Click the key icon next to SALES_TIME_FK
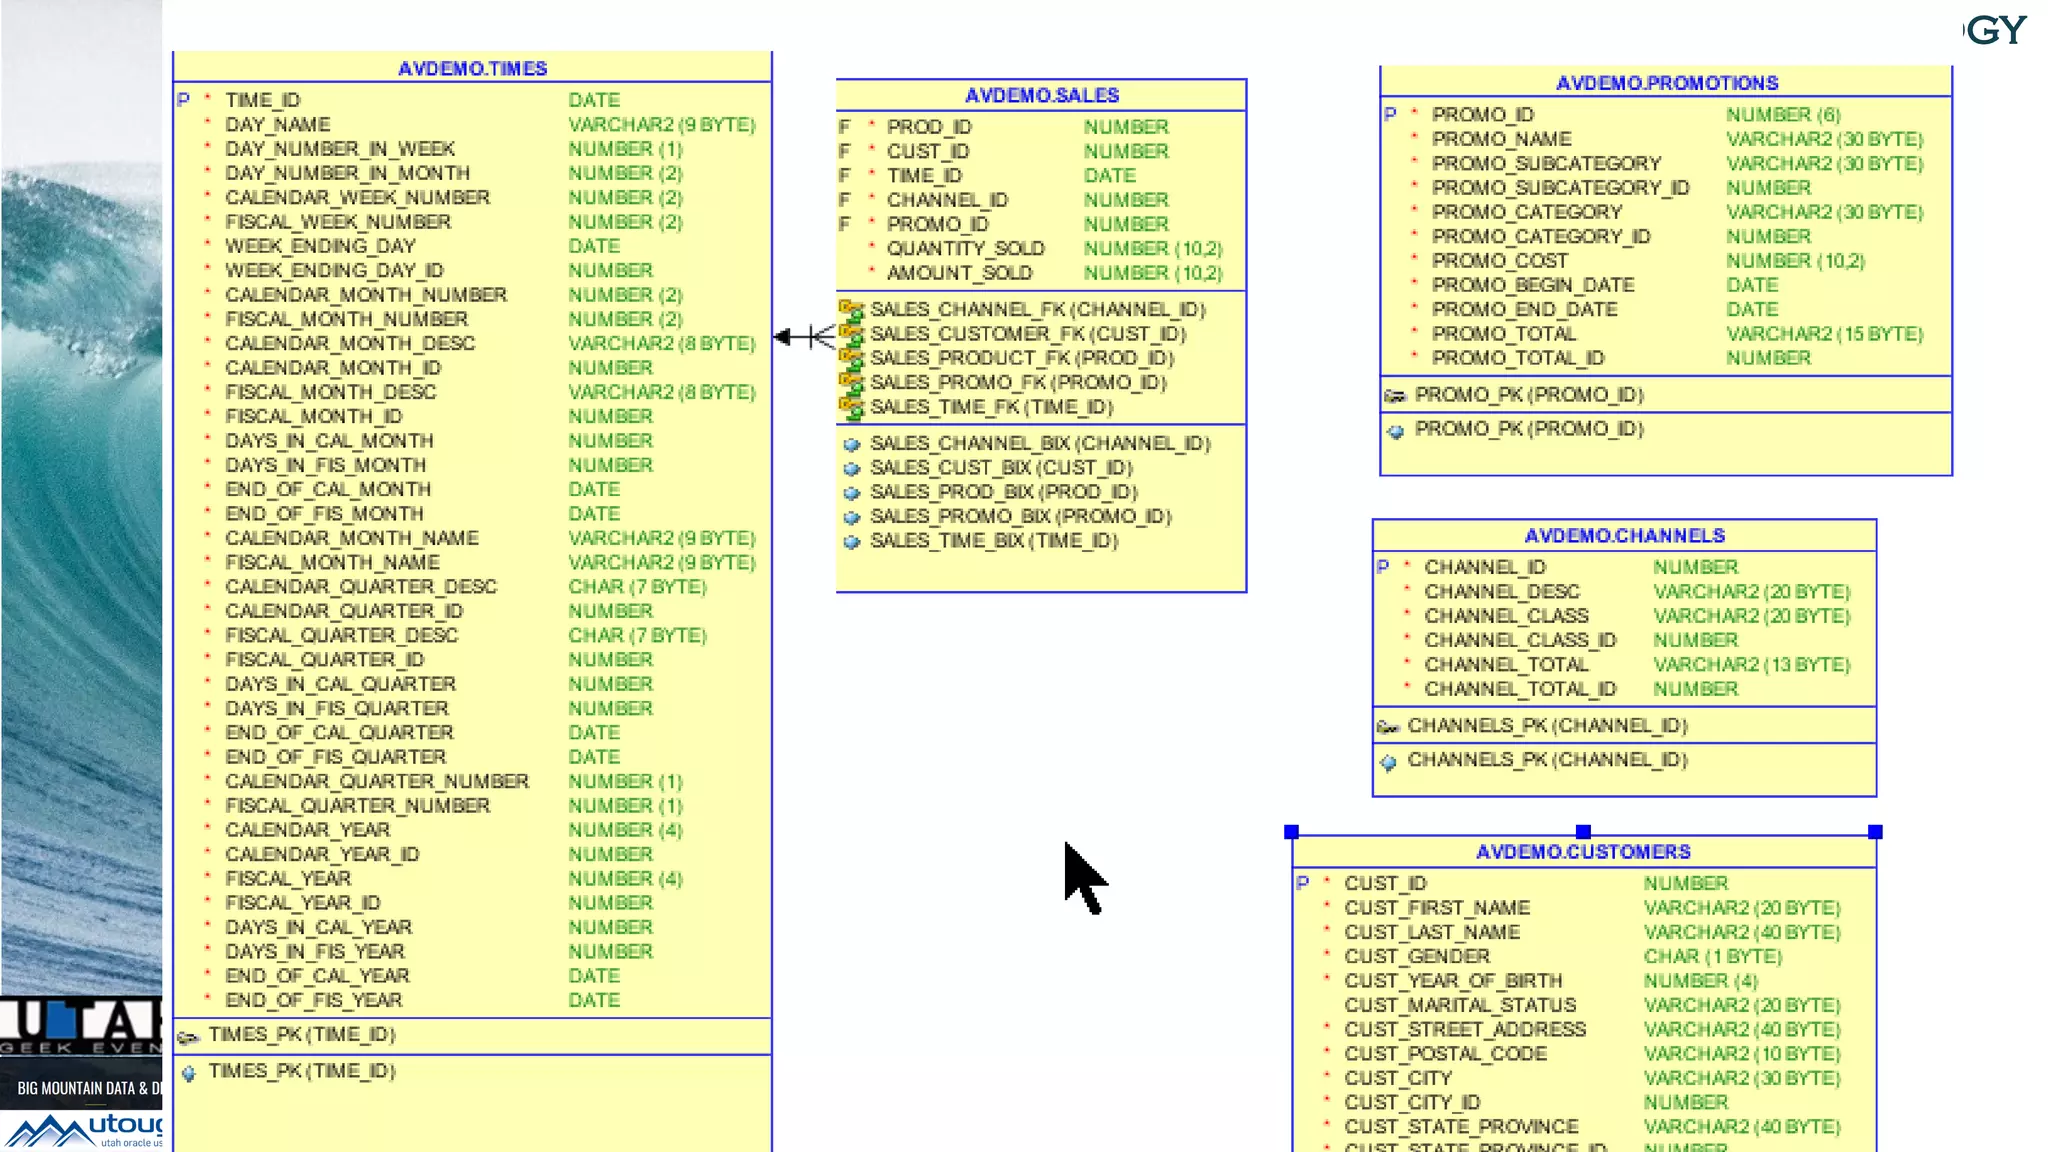The image size is (2048, 1152). tap(851, 407)
